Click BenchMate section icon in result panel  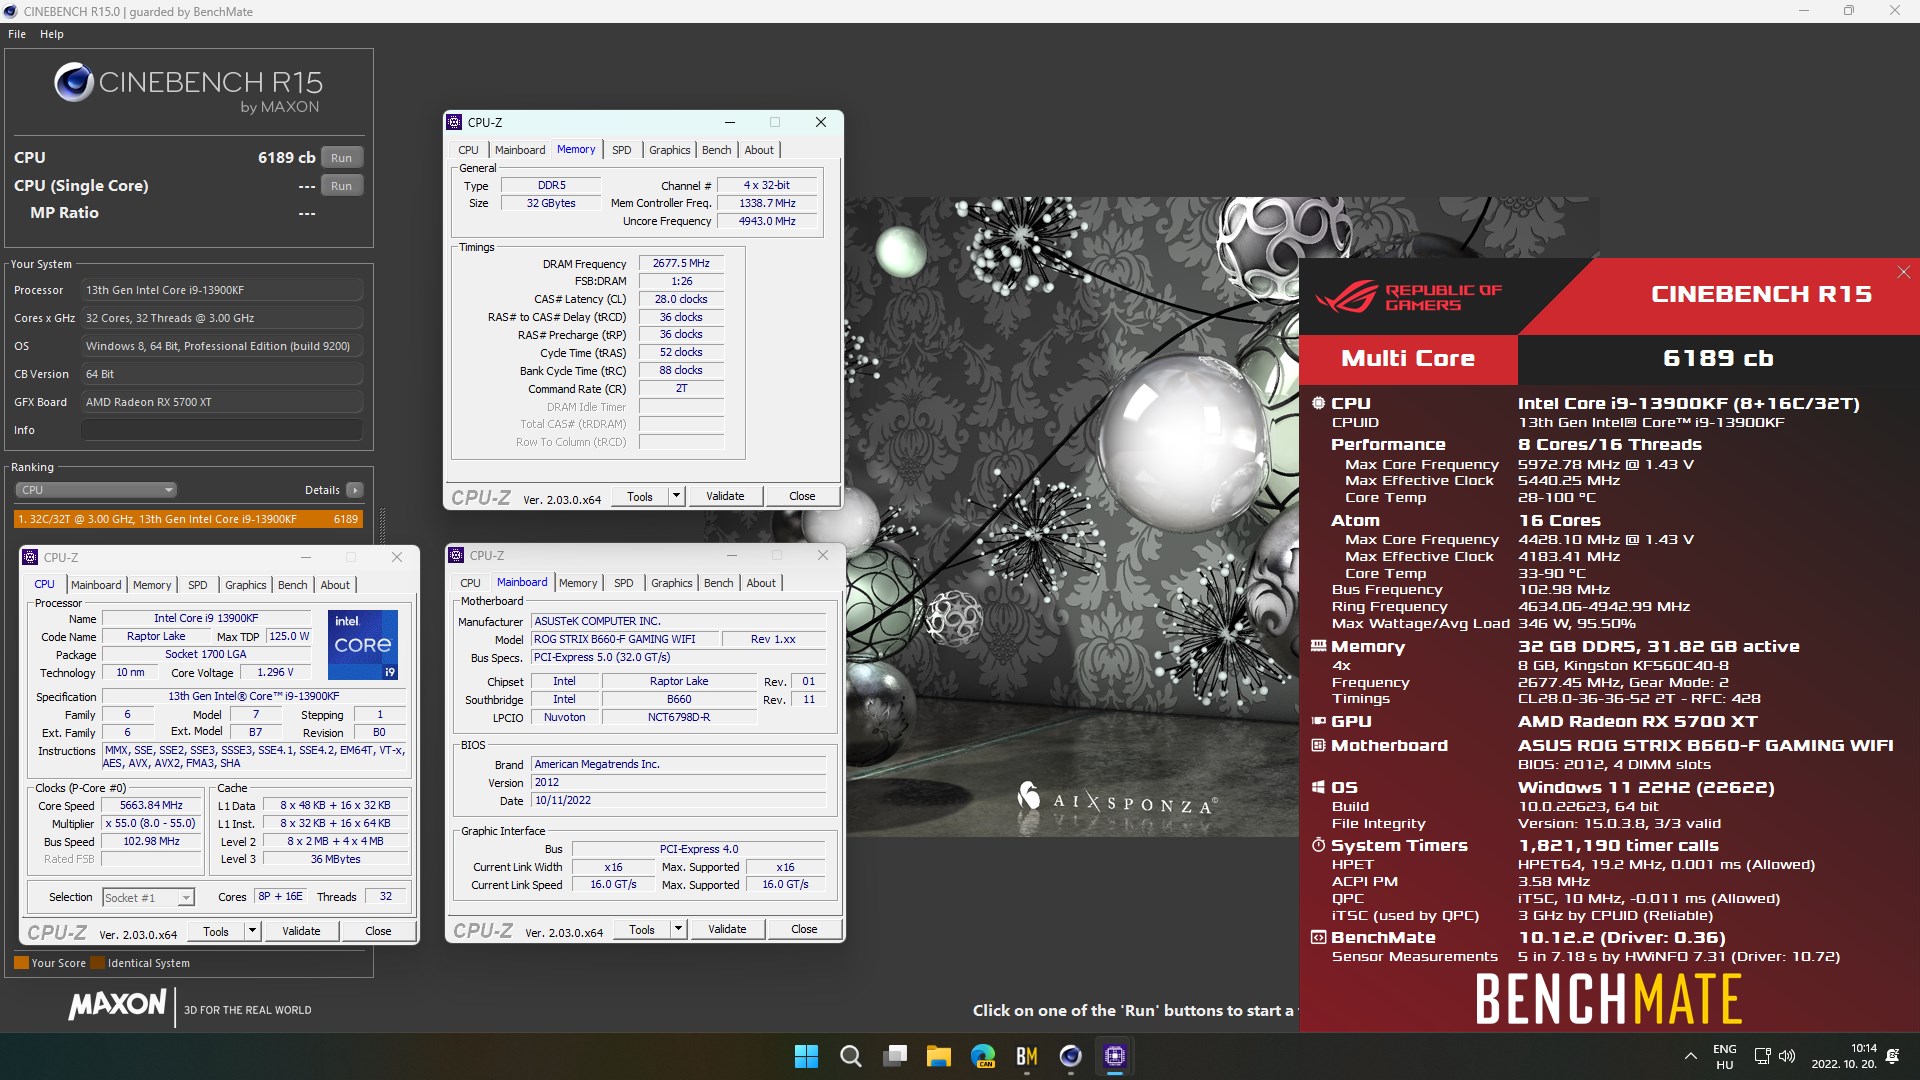click(x=1319, y=937)
